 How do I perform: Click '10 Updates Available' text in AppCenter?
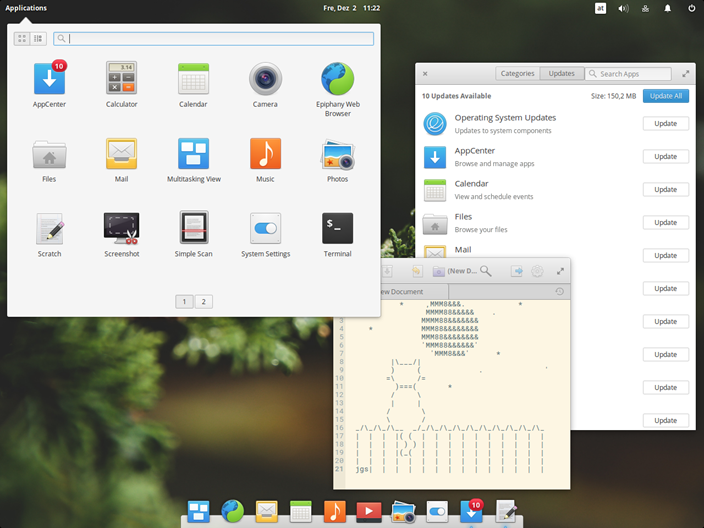(456, 96)
